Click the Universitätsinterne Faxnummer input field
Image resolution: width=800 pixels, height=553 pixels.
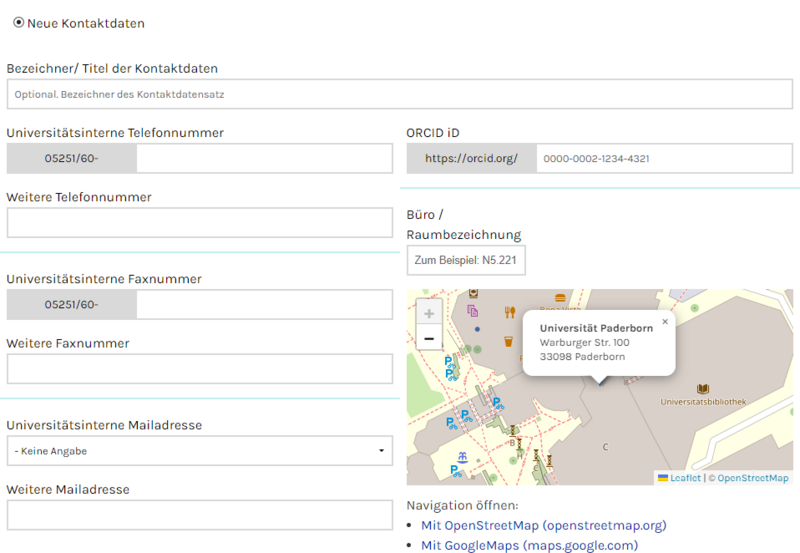264,305
